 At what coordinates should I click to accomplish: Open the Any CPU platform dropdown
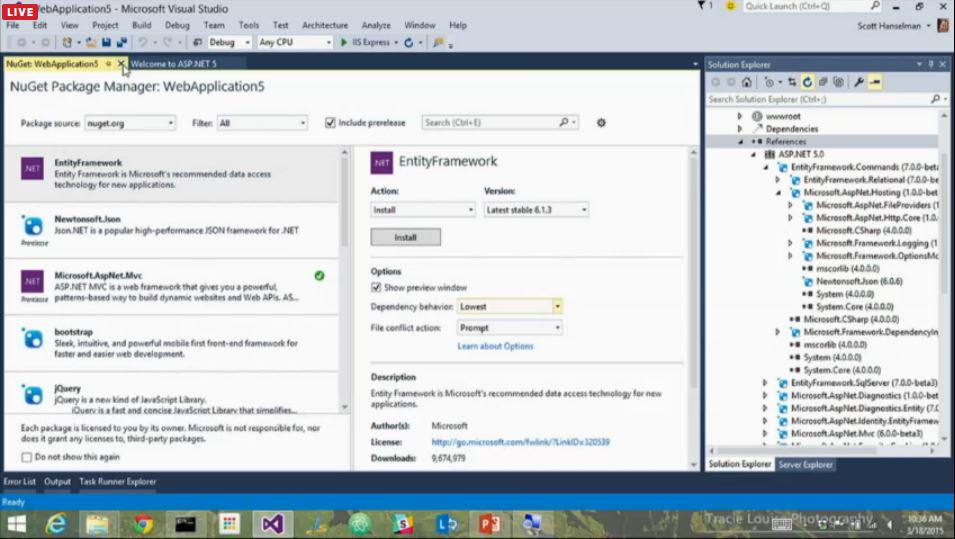(x=295, y=43)
